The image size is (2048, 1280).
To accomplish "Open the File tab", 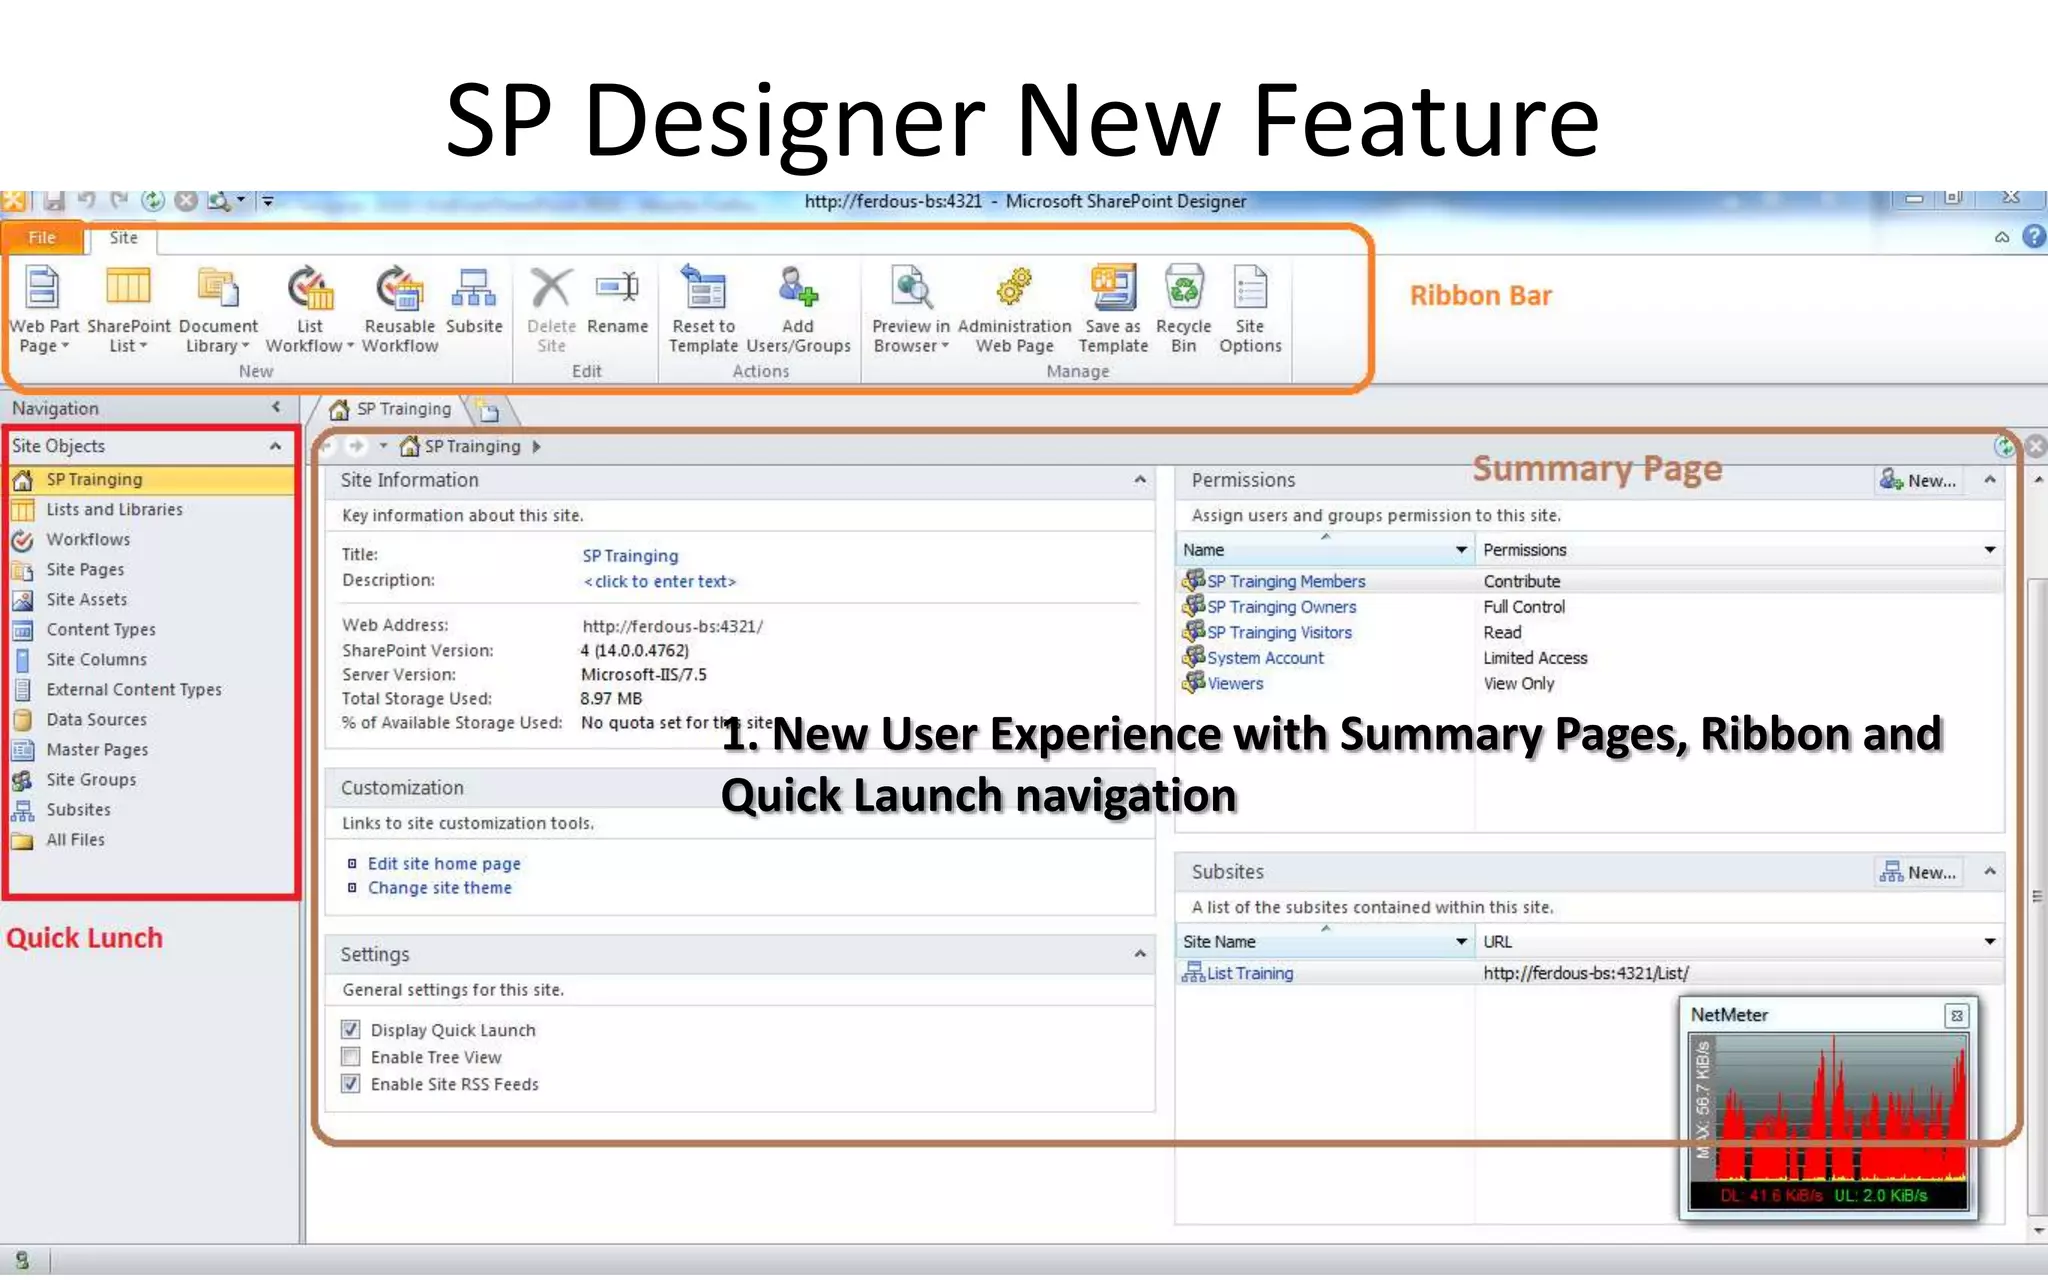I will pyautogui.click(x=42, y=237).
